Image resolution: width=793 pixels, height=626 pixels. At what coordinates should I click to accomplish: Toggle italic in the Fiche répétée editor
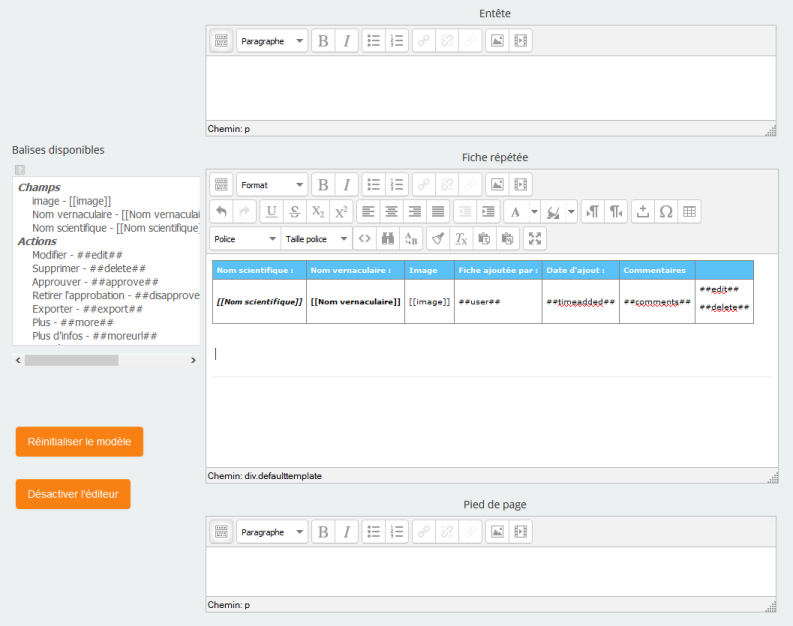[x=346, y=185]
